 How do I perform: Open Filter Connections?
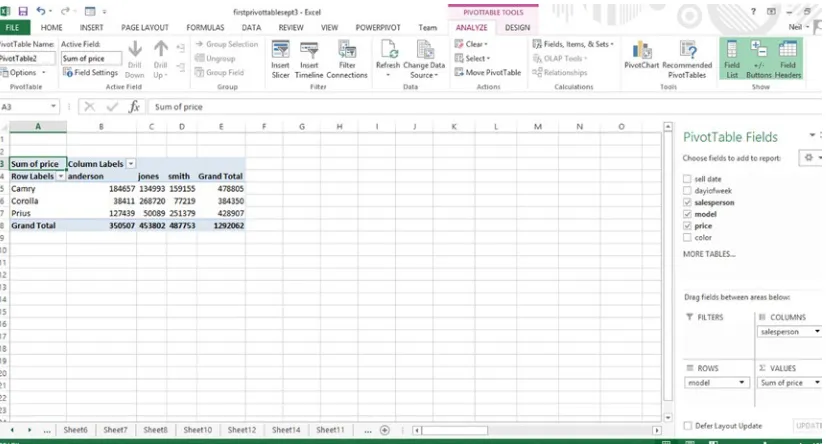point(347,60)
